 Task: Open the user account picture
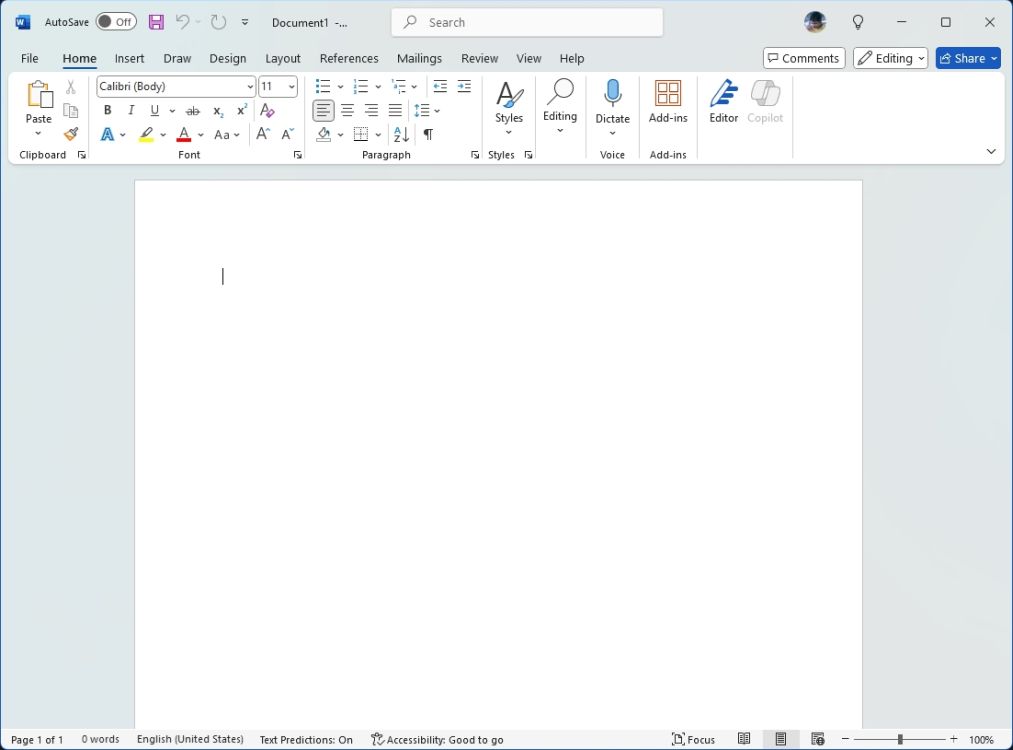pos(815,23)
